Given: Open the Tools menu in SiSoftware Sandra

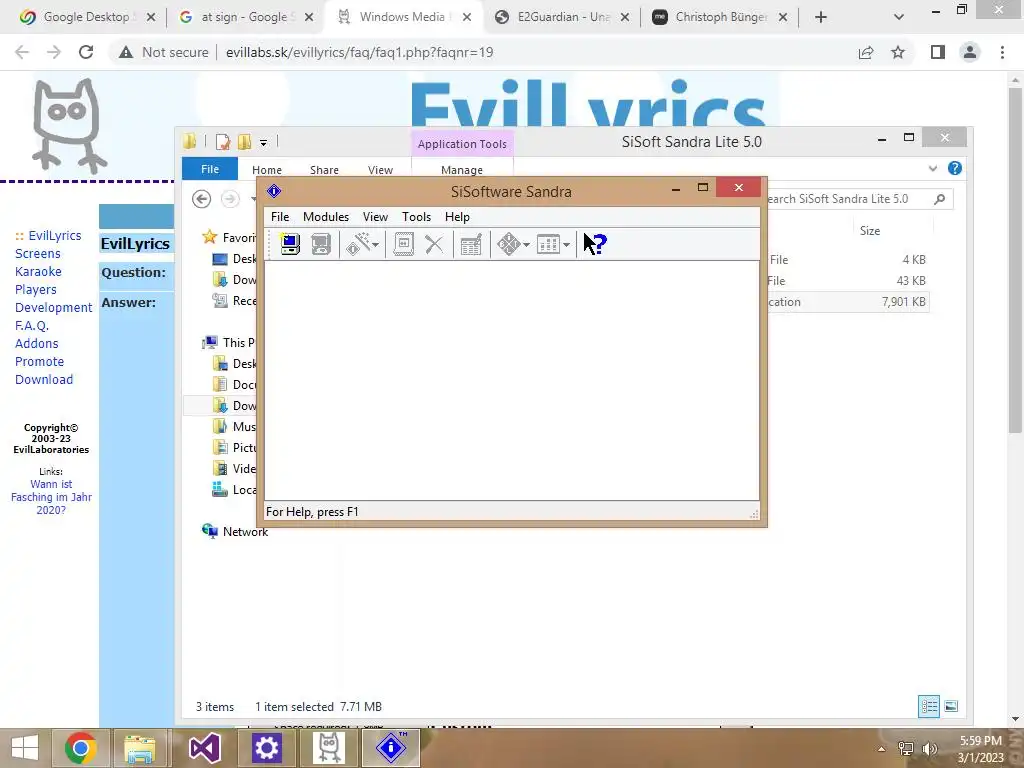Looking at the screenshot, I should click(416, 217).
